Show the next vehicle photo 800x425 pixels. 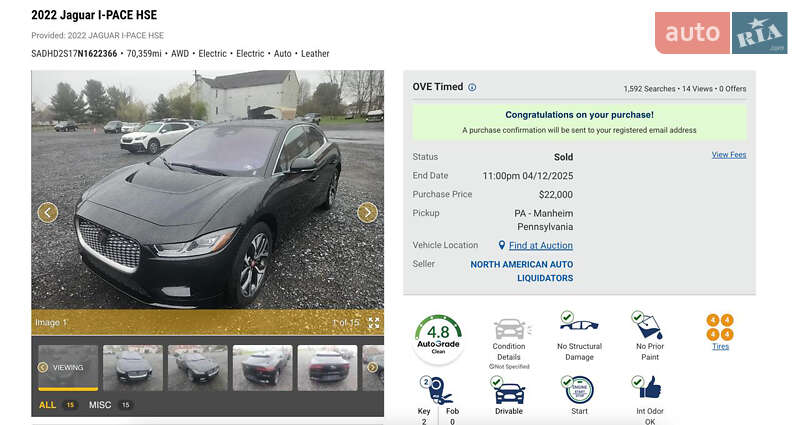coord(367,212)
